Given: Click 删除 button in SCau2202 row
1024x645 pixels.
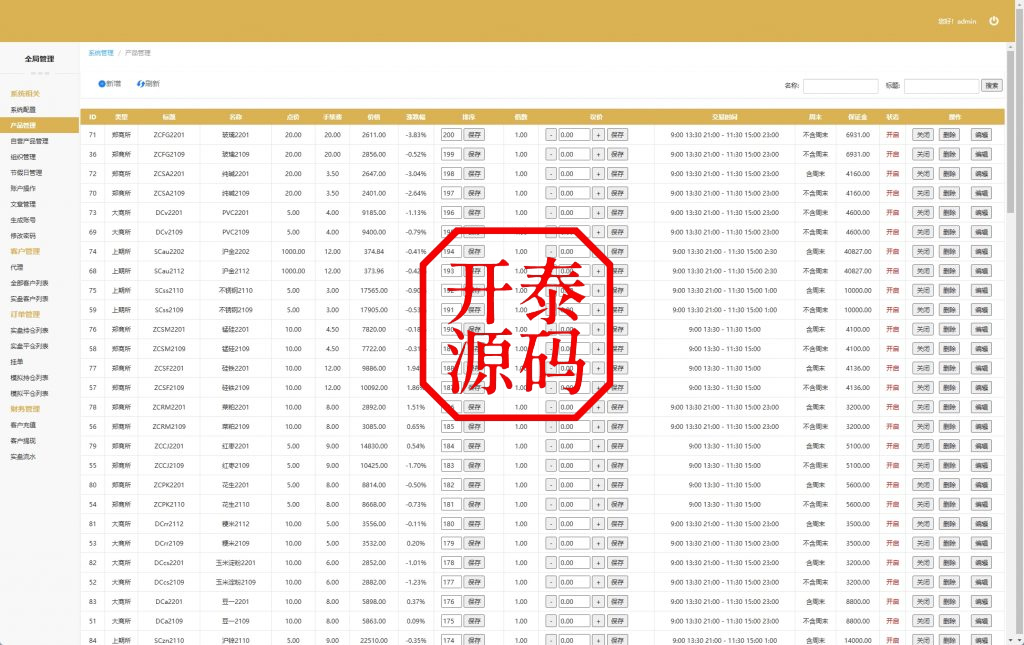Looking at the screenshot, I should (x=950, y=251).
